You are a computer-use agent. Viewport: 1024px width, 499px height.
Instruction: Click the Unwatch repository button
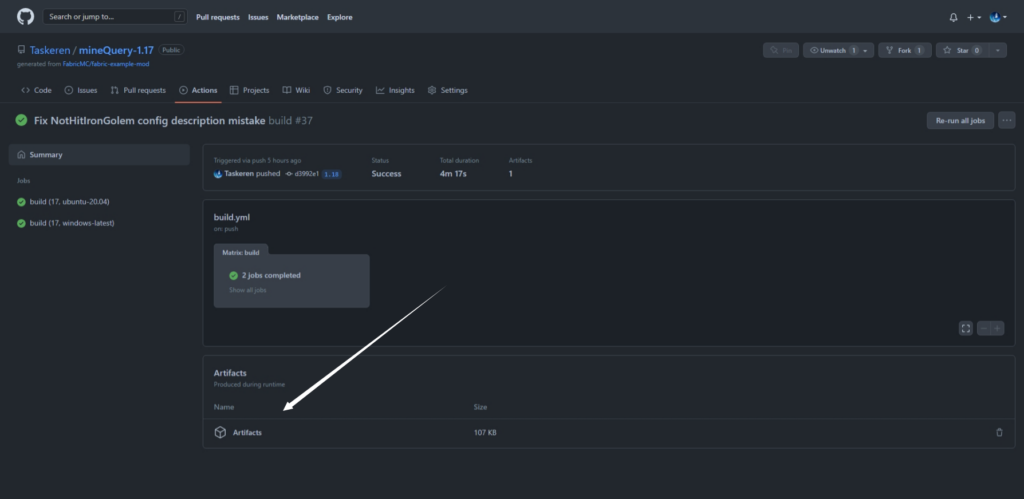(834, 50)
